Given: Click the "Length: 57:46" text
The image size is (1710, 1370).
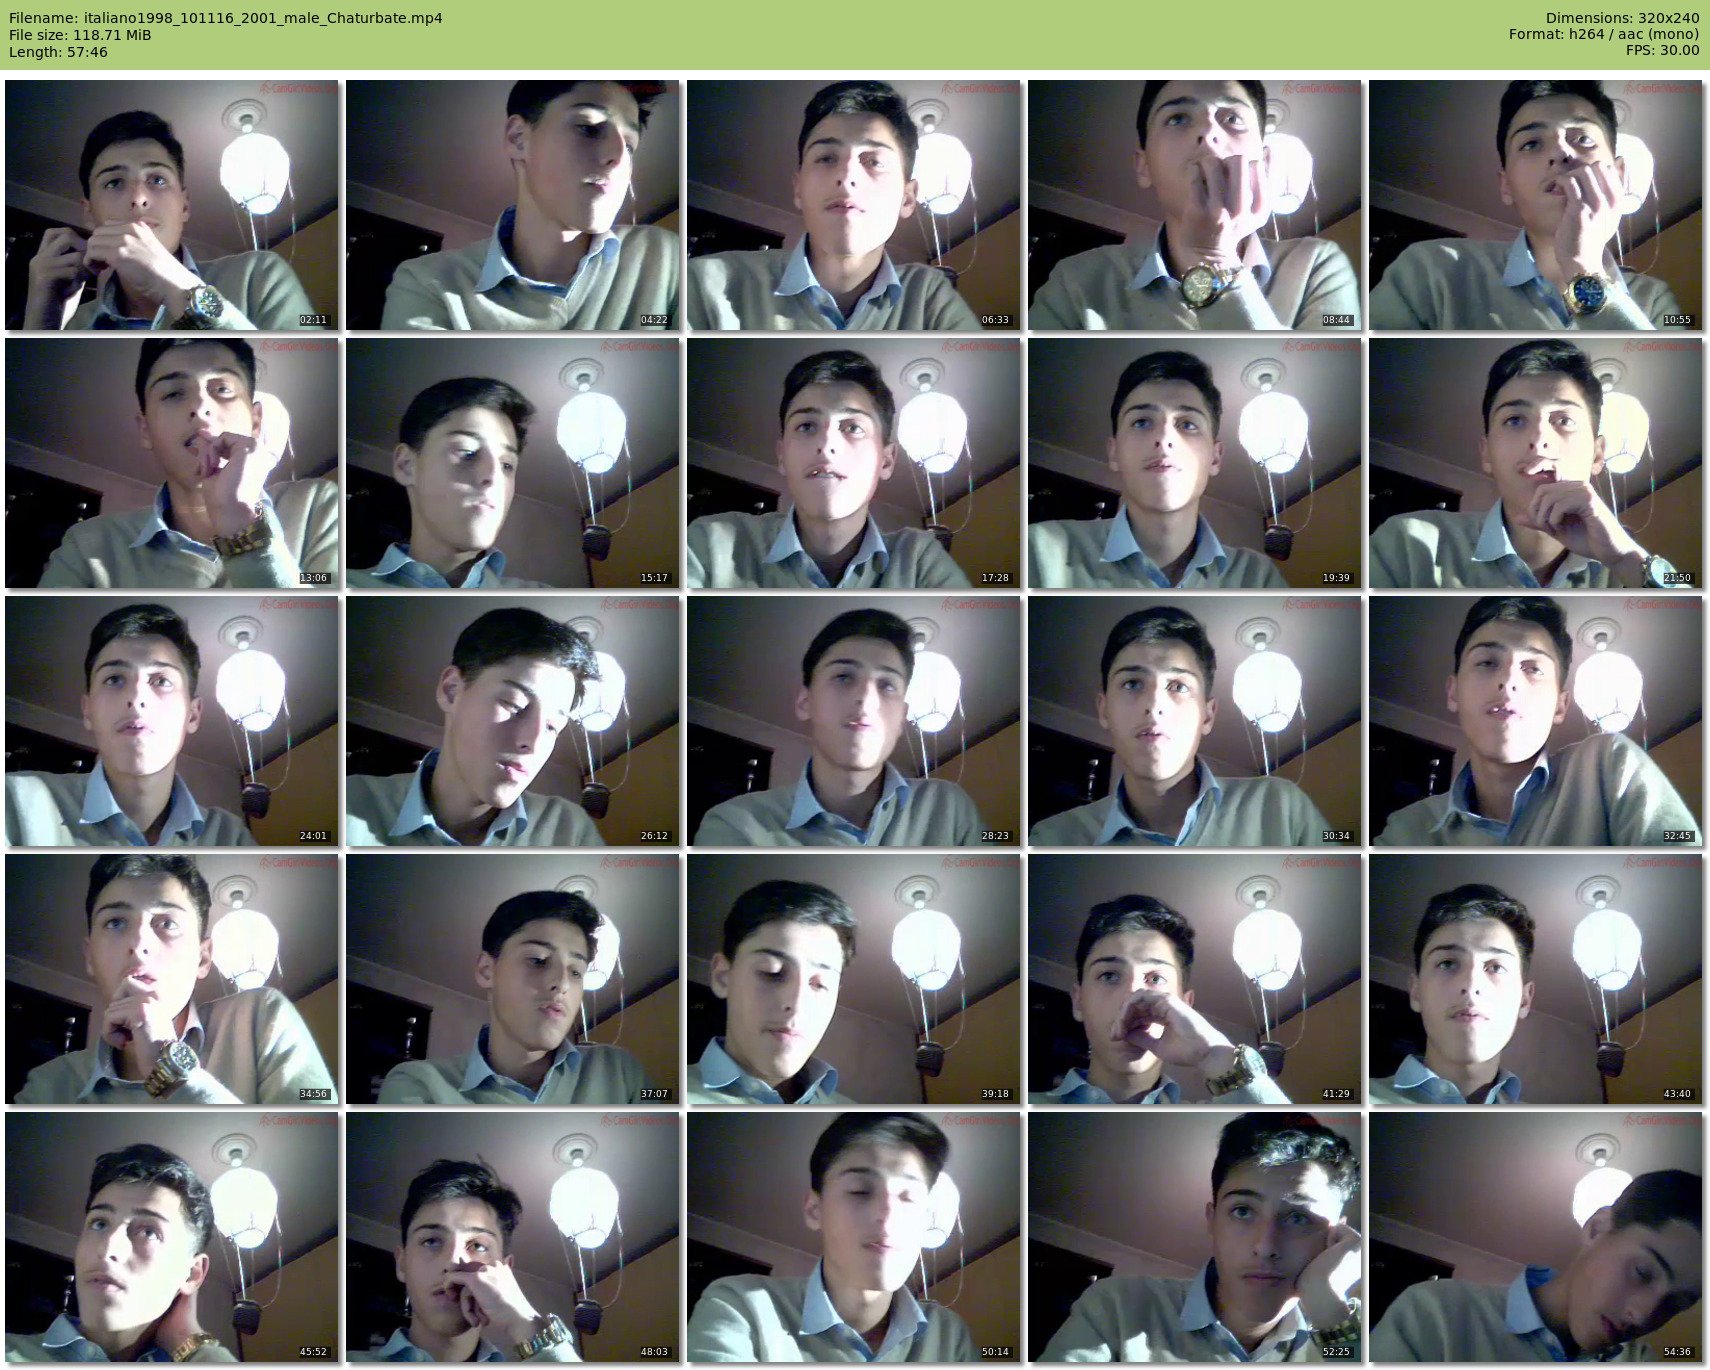Looking at the screenshot, I should [x=58, y=52].
